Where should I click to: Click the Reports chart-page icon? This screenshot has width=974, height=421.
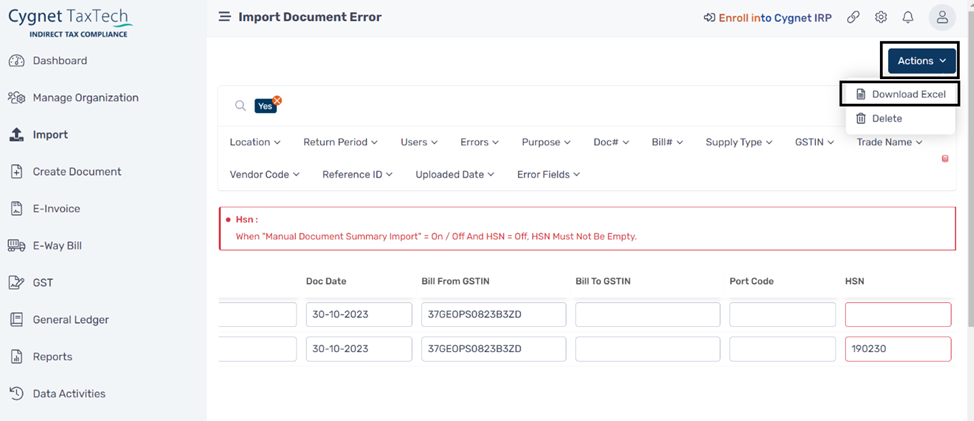click(17, 356)
